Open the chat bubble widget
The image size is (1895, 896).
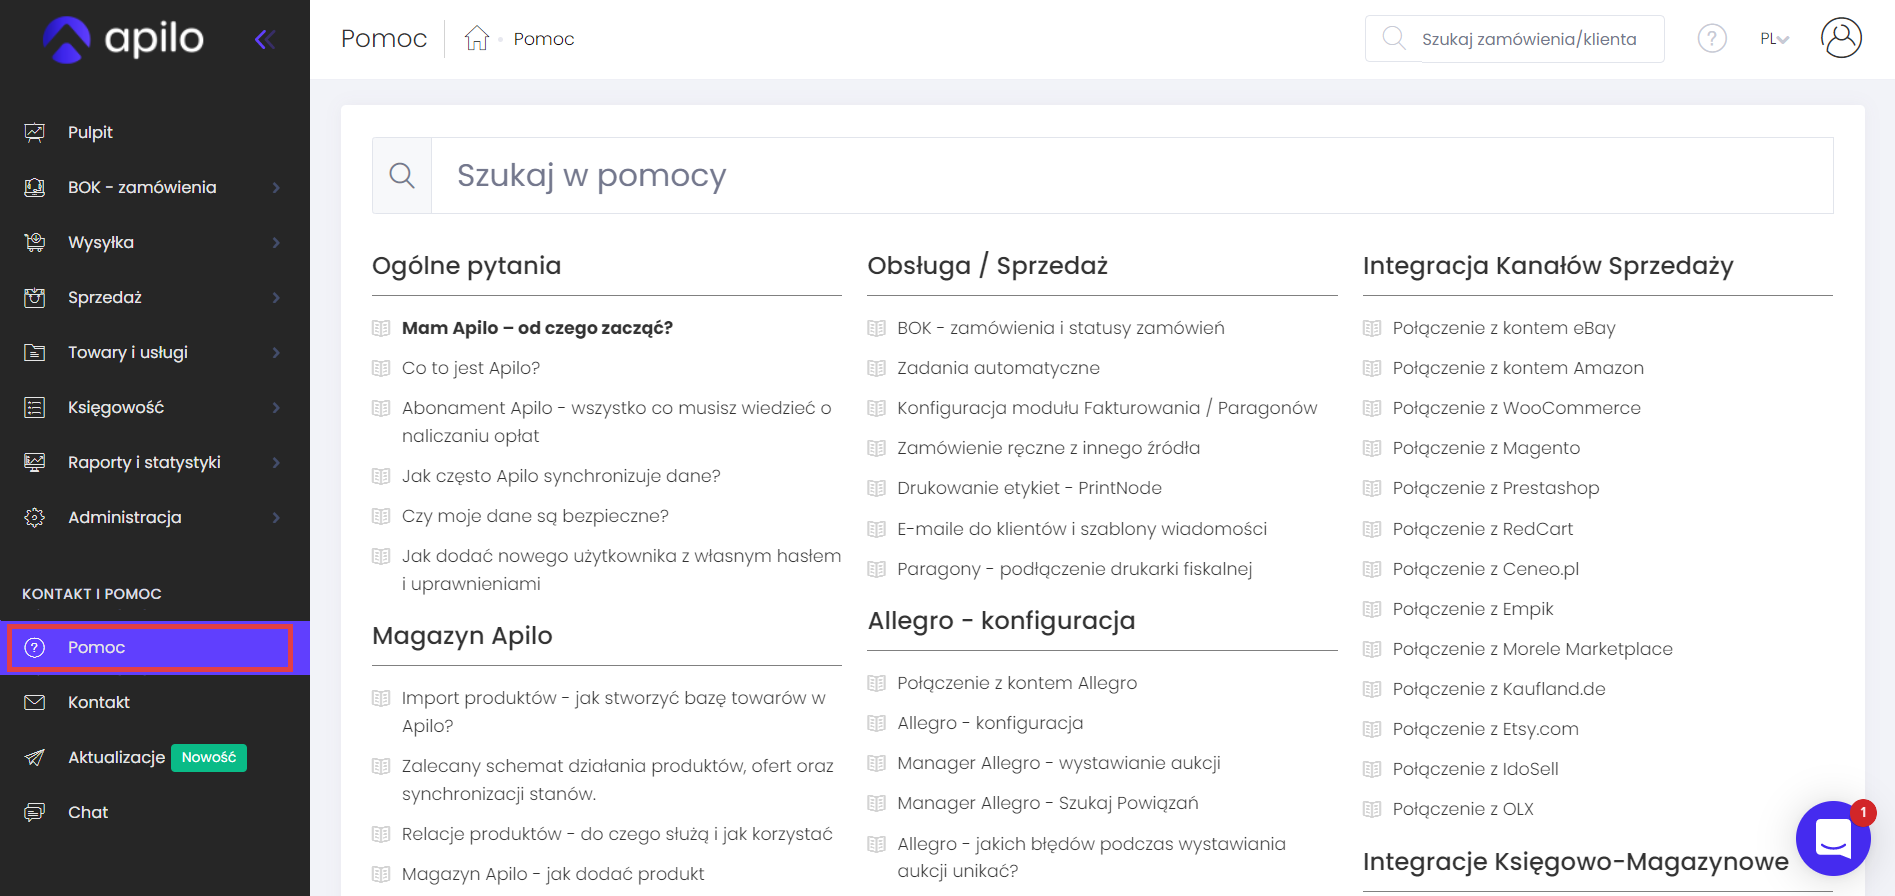point(1832,838)
